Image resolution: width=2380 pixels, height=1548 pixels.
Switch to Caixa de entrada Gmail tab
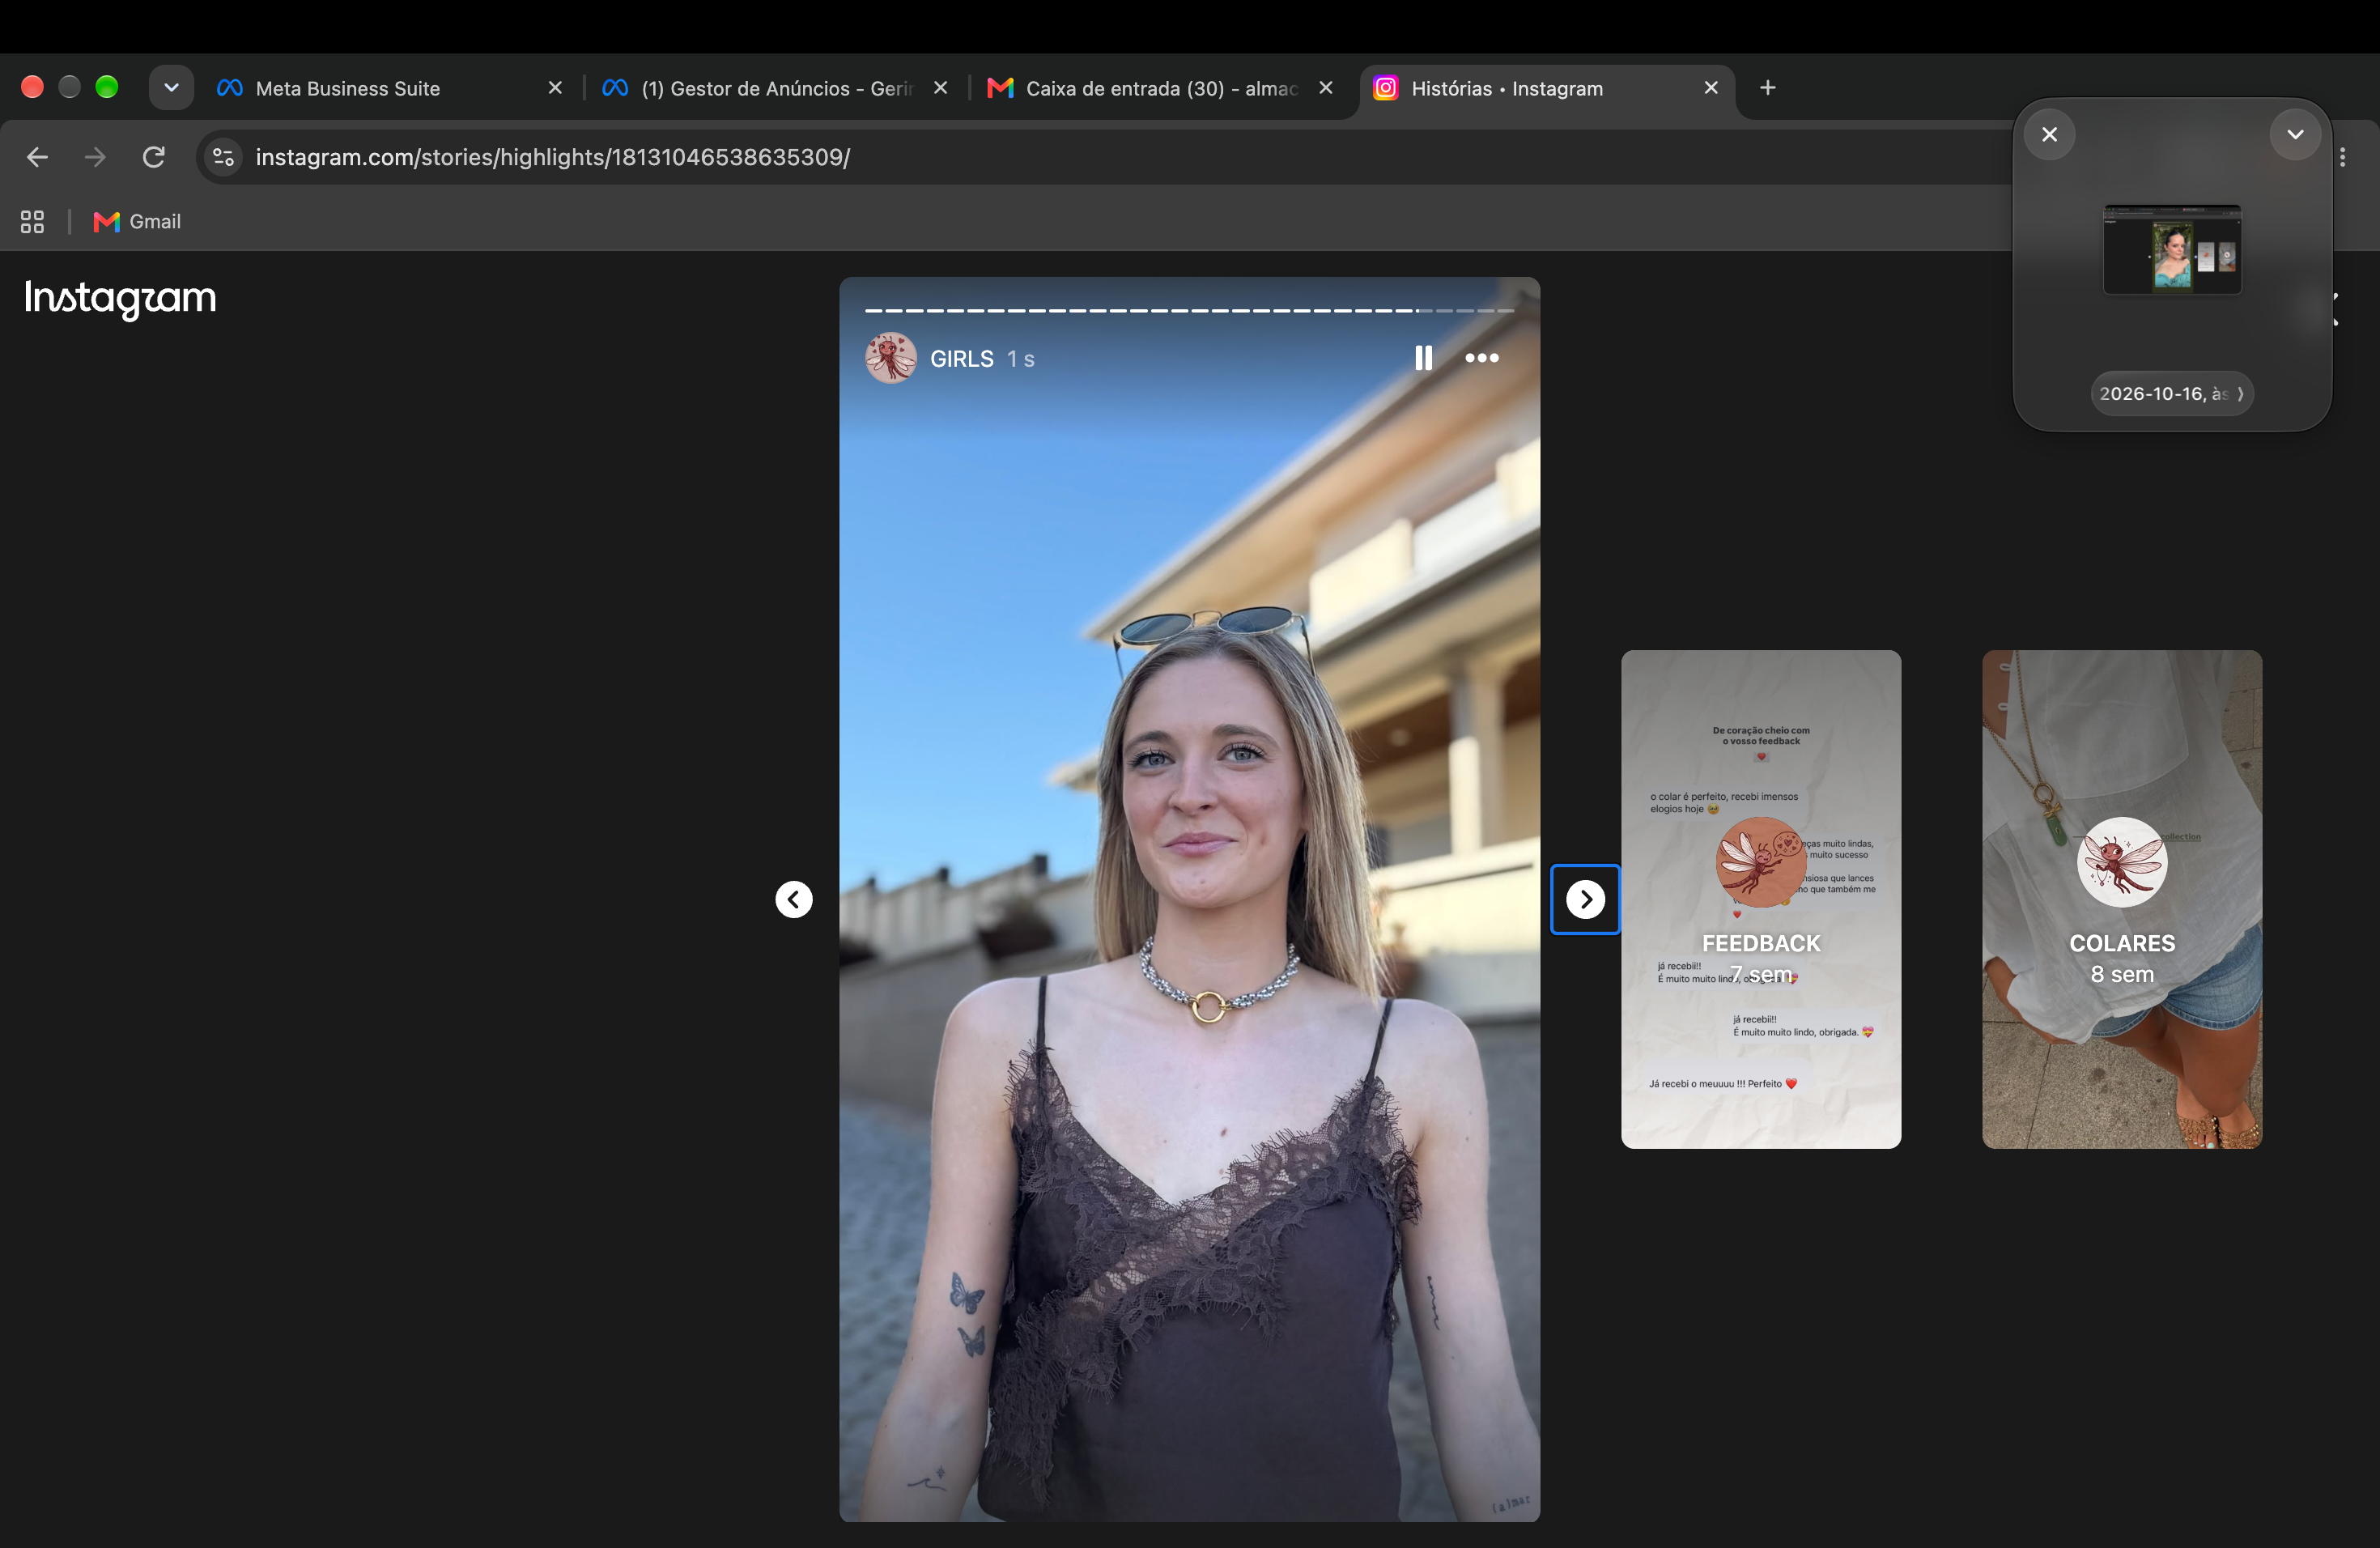coord(1160,88)
